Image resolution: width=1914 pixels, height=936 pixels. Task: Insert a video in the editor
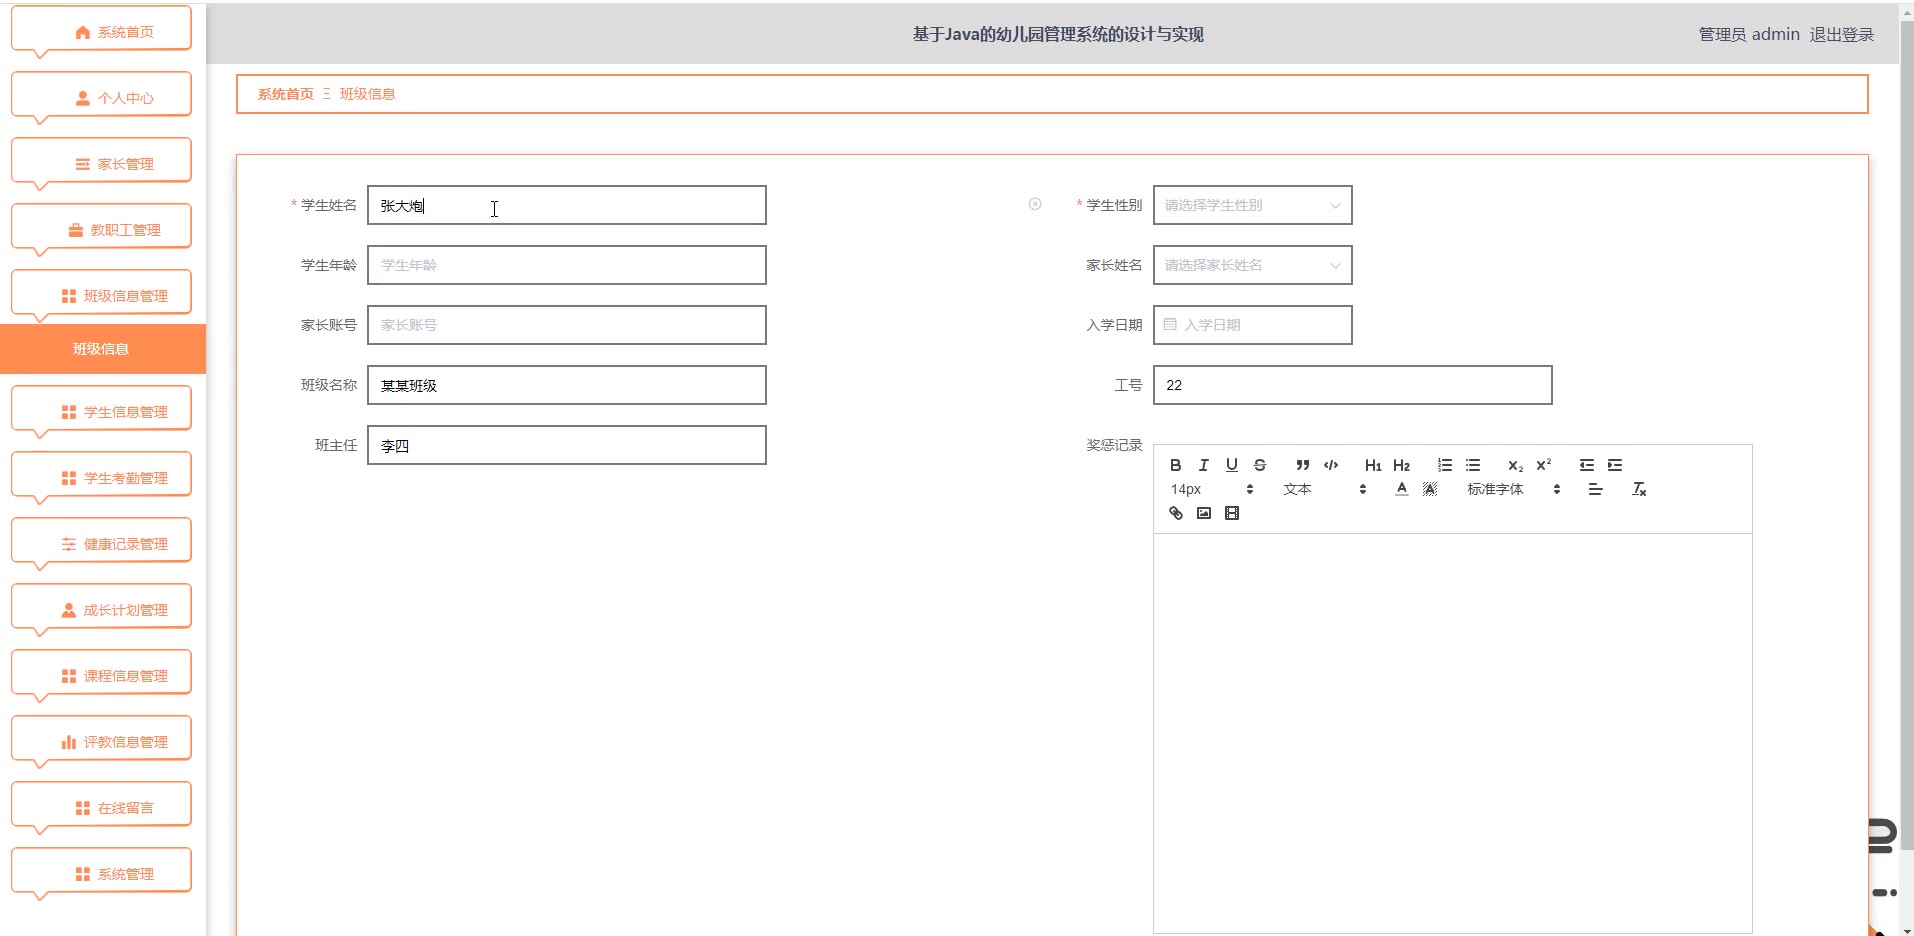[x=1232, y=513]
